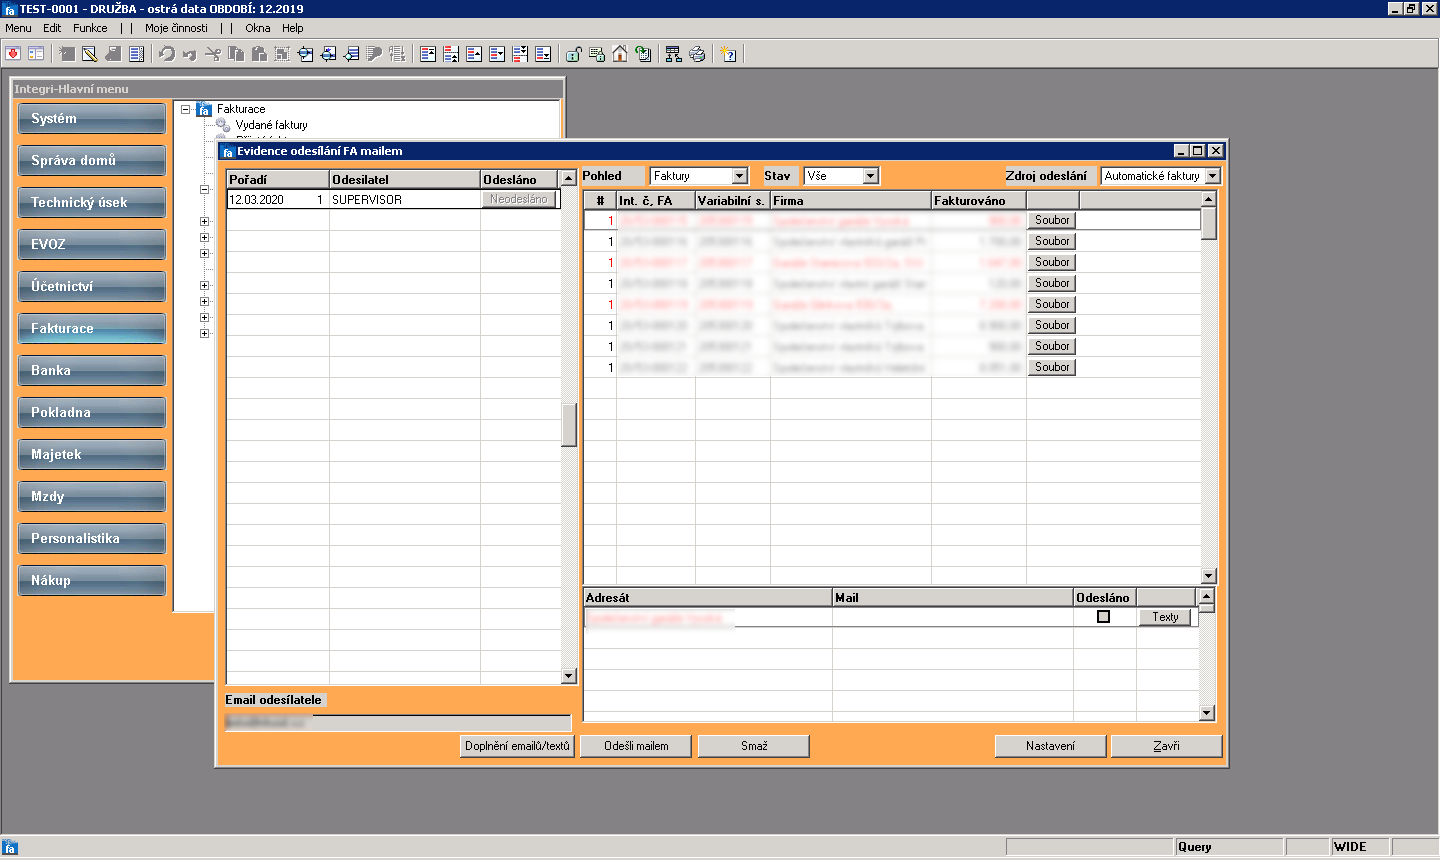Click the Smaž button
The width and height of the screenshot is (1440, 860).
tap(754, 746)
